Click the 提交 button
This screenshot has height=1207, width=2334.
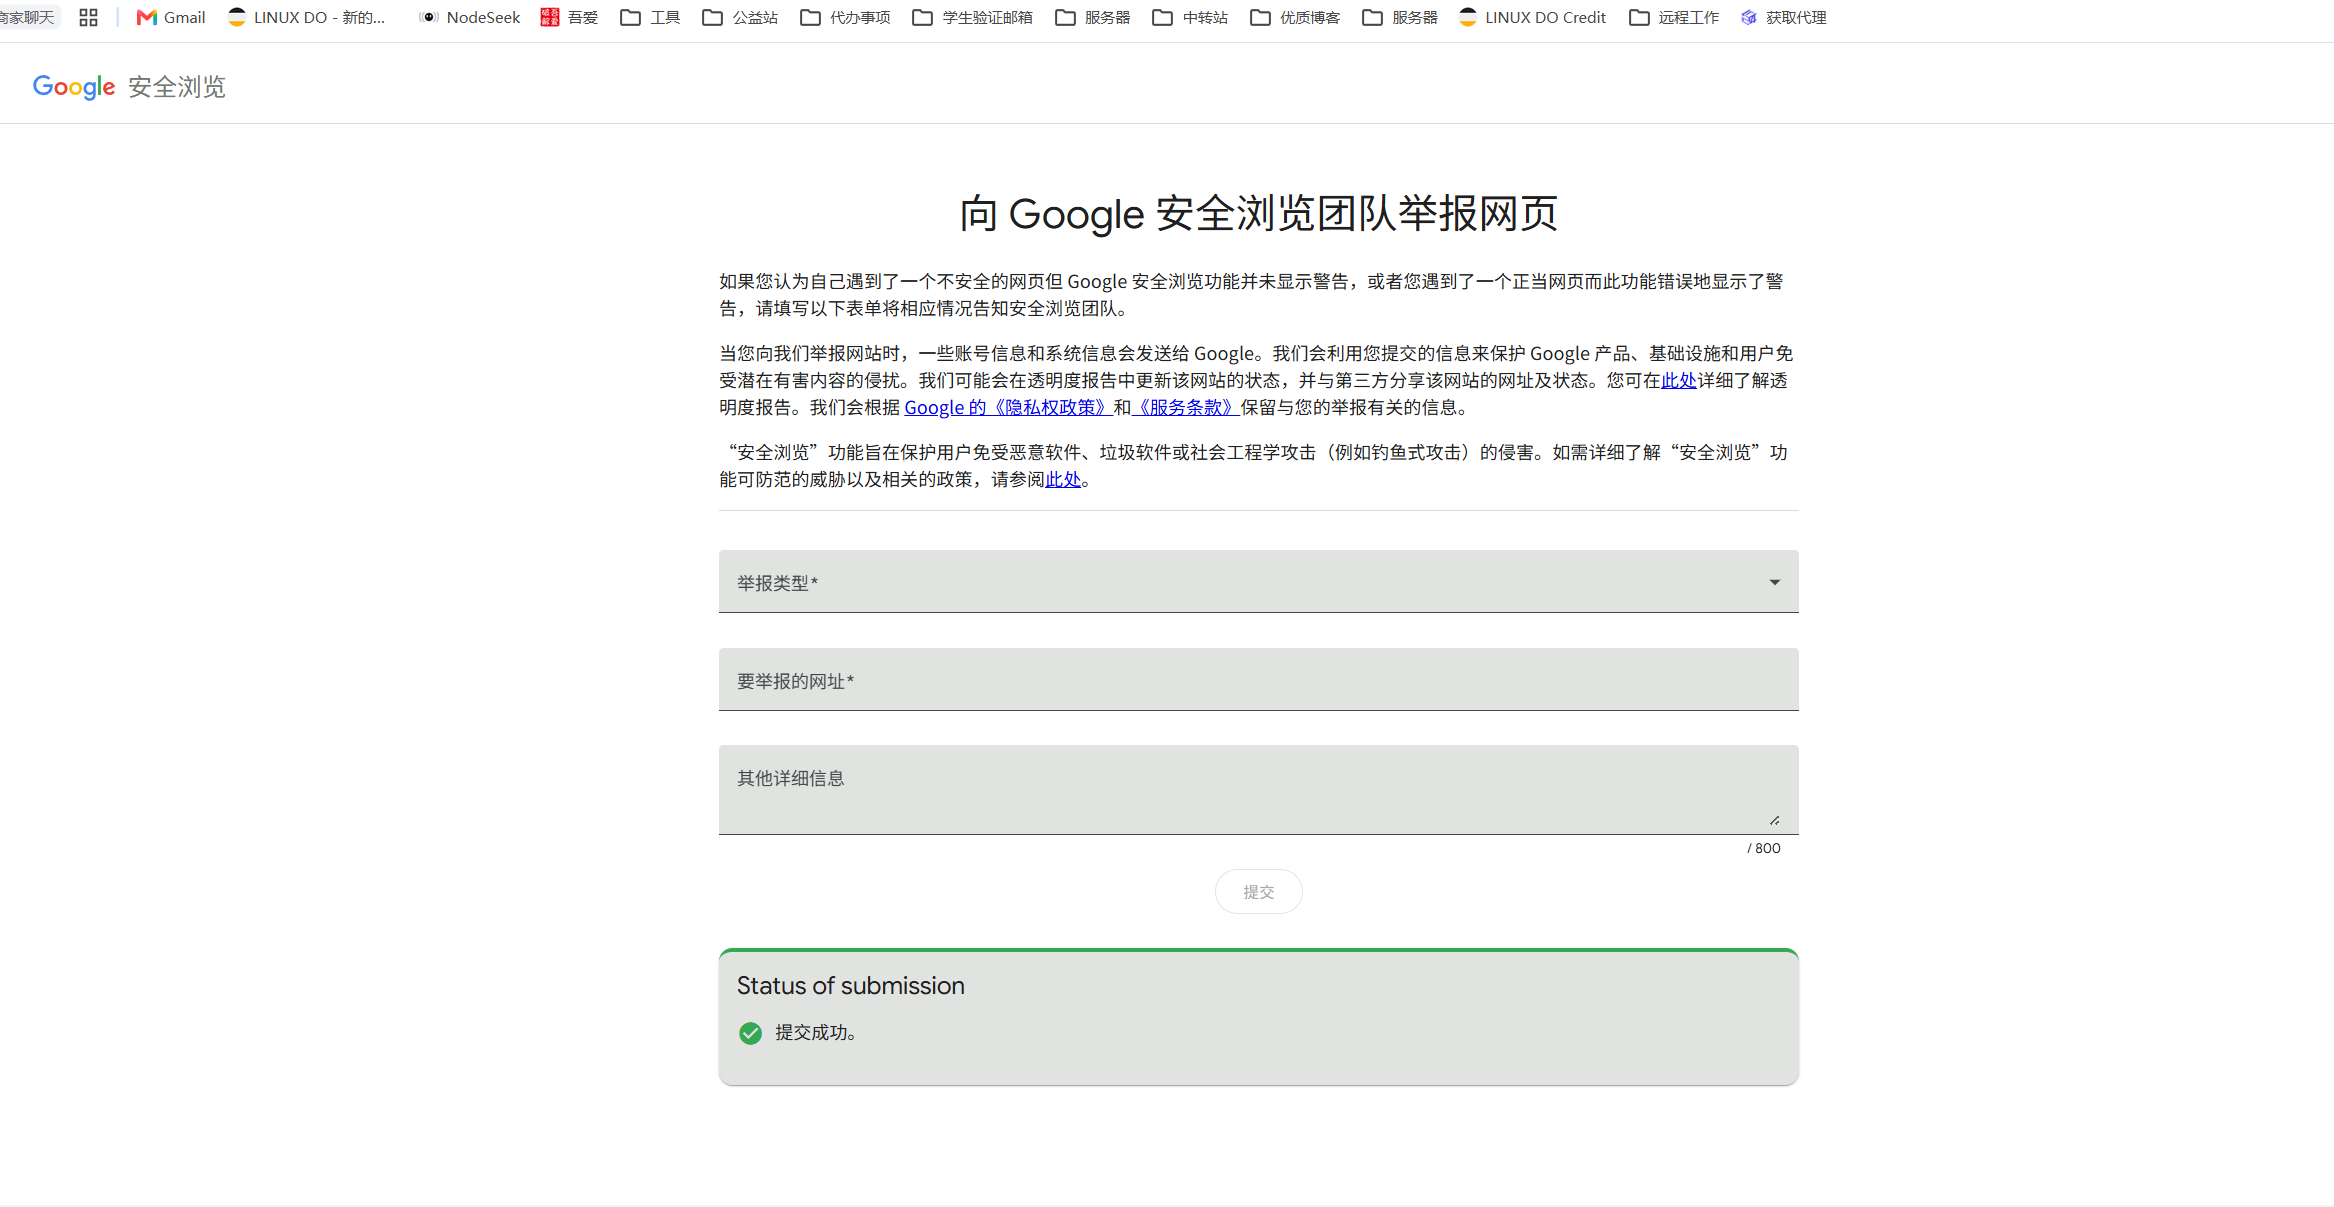1258,892
